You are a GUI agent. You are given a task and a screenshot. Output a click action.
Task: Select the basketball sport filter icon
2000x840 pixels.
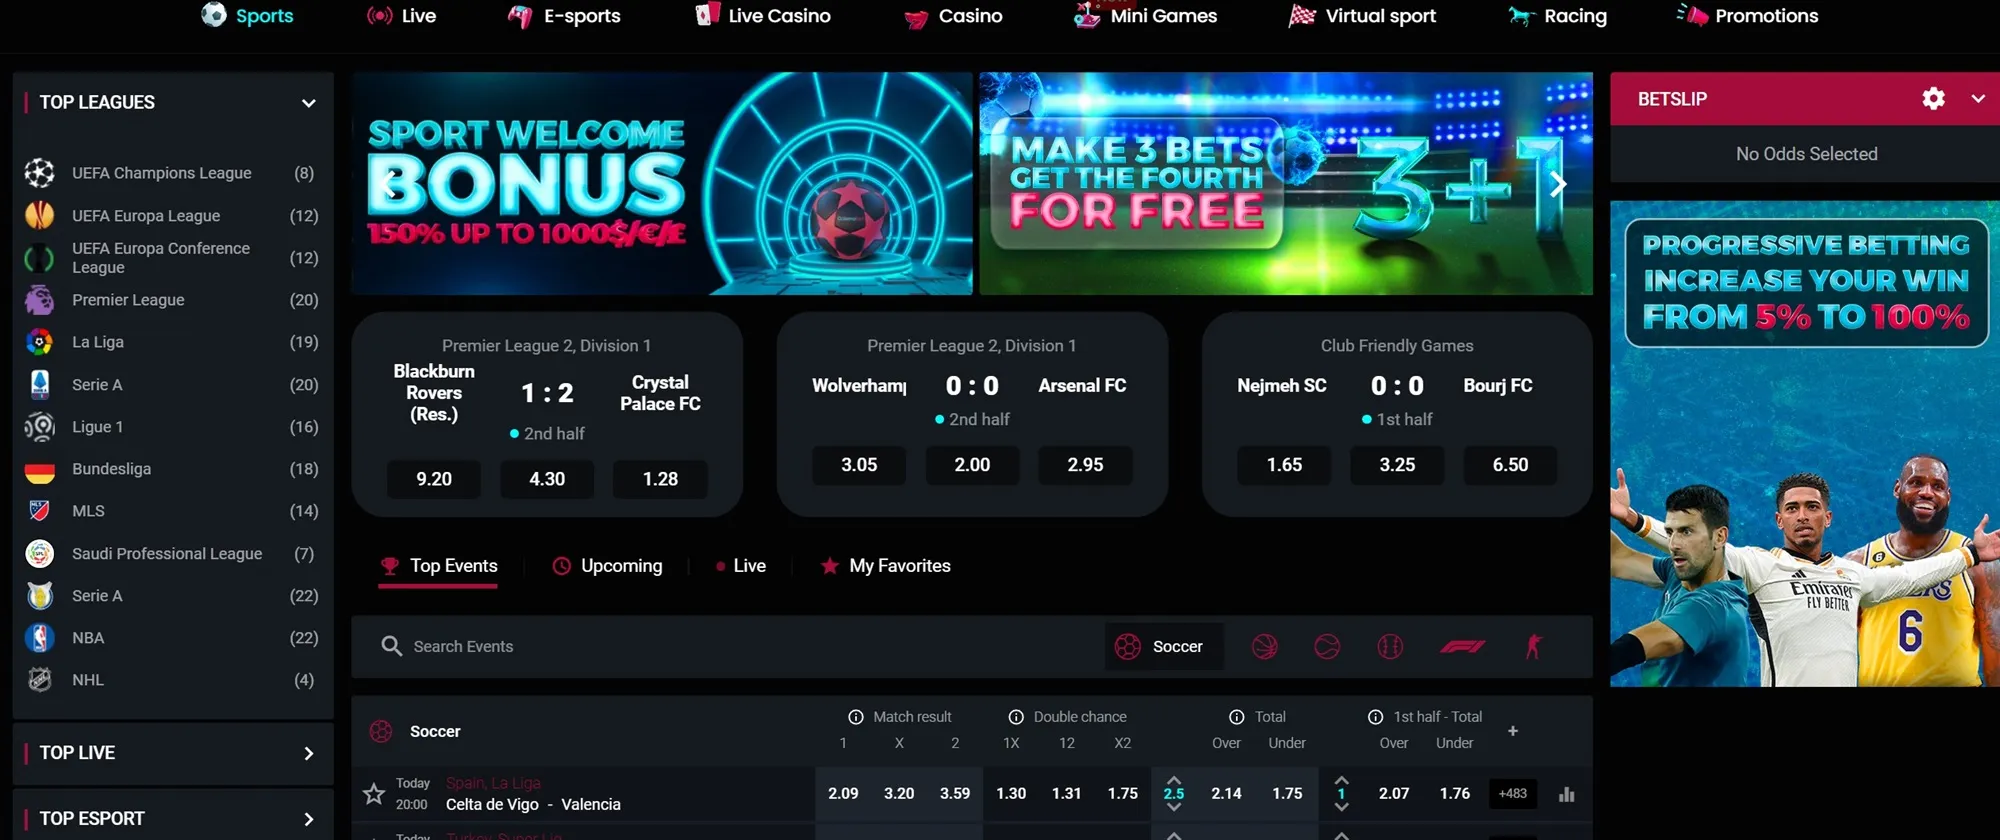[x=1265, y=647]
